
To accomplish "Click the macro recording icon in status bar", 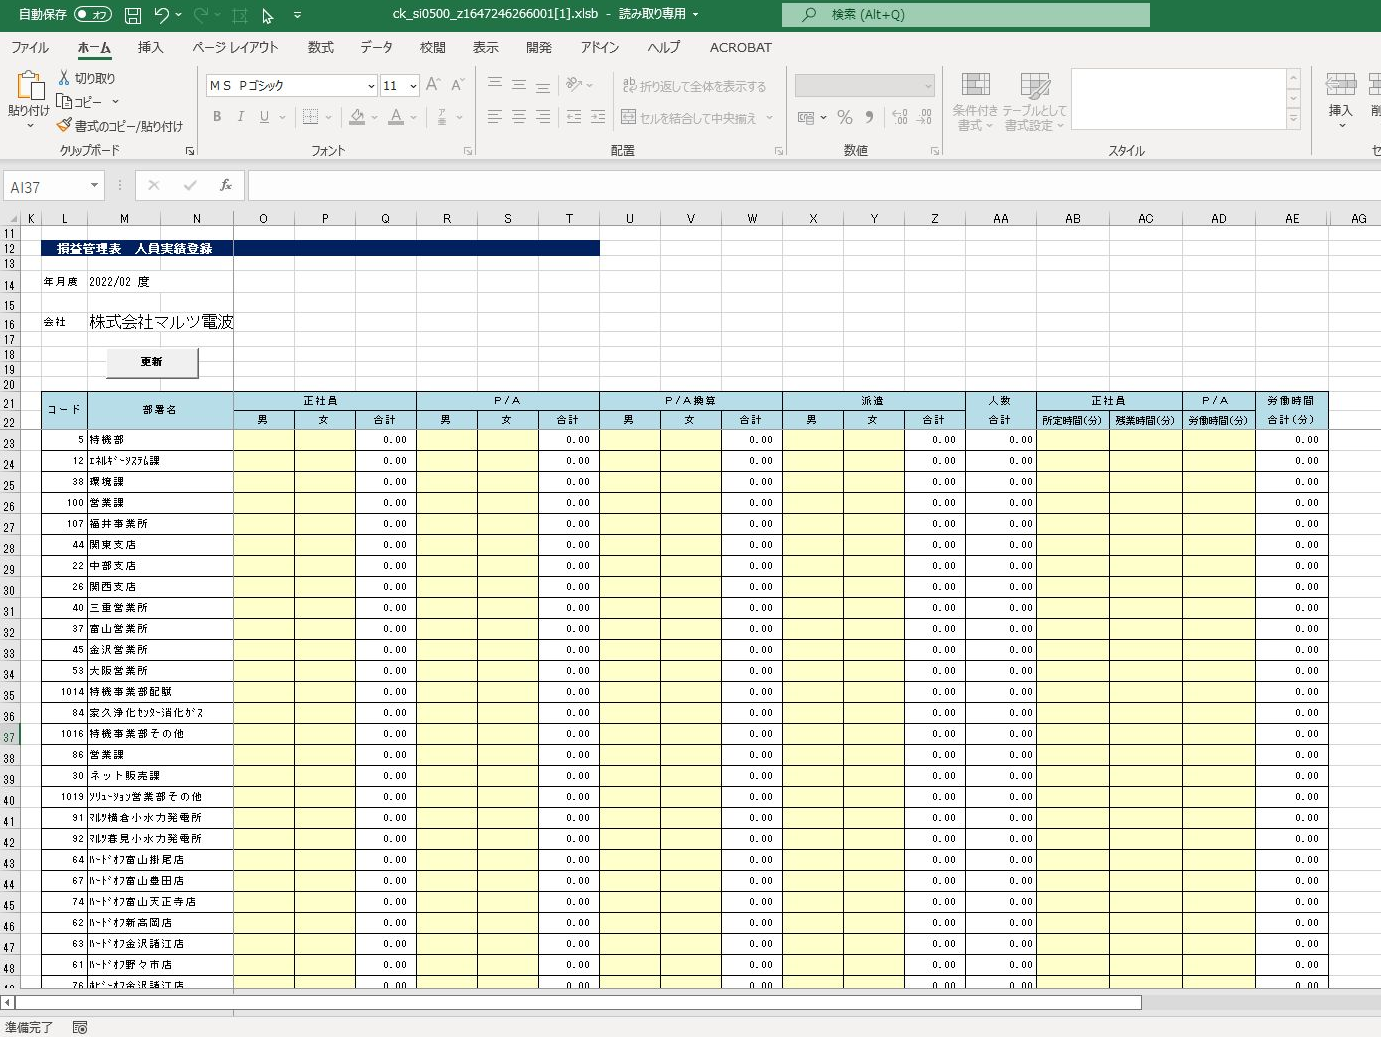I will point(80,1027).
